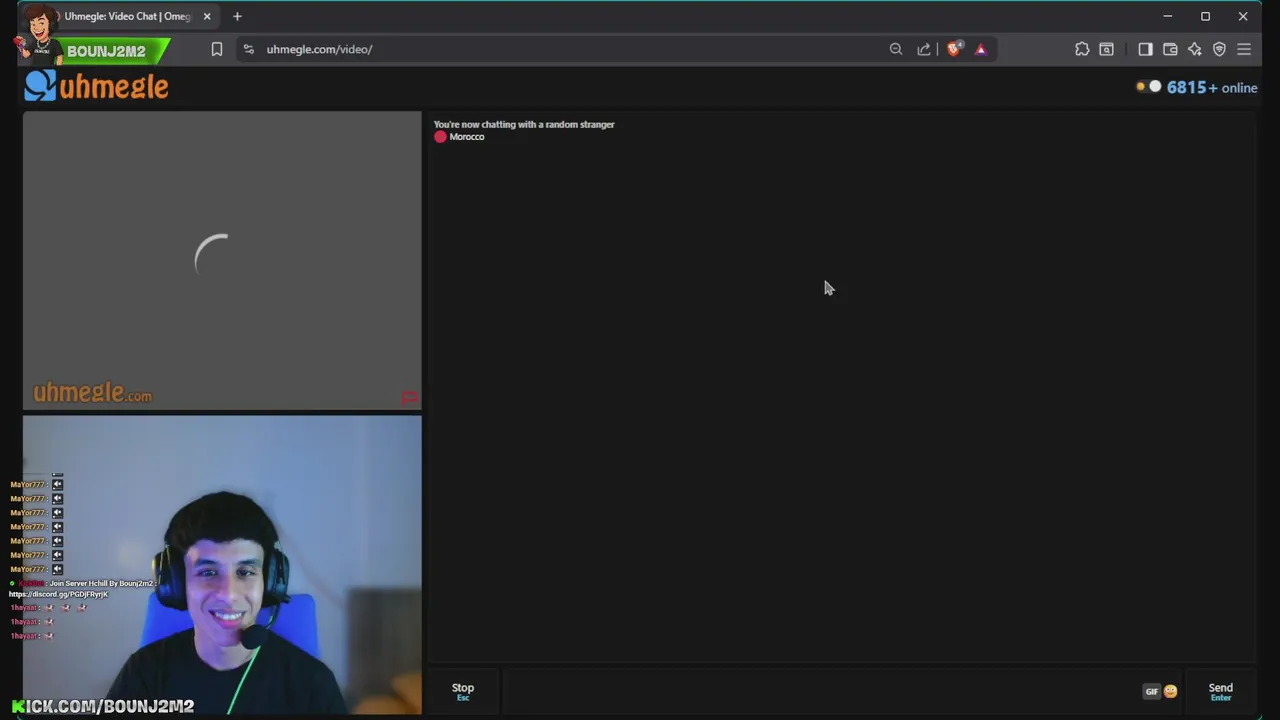Open Brave Shields lion icon
The width and height of the screenshot is (1280, 720).
pyautogui.click(x=954, y=49)
